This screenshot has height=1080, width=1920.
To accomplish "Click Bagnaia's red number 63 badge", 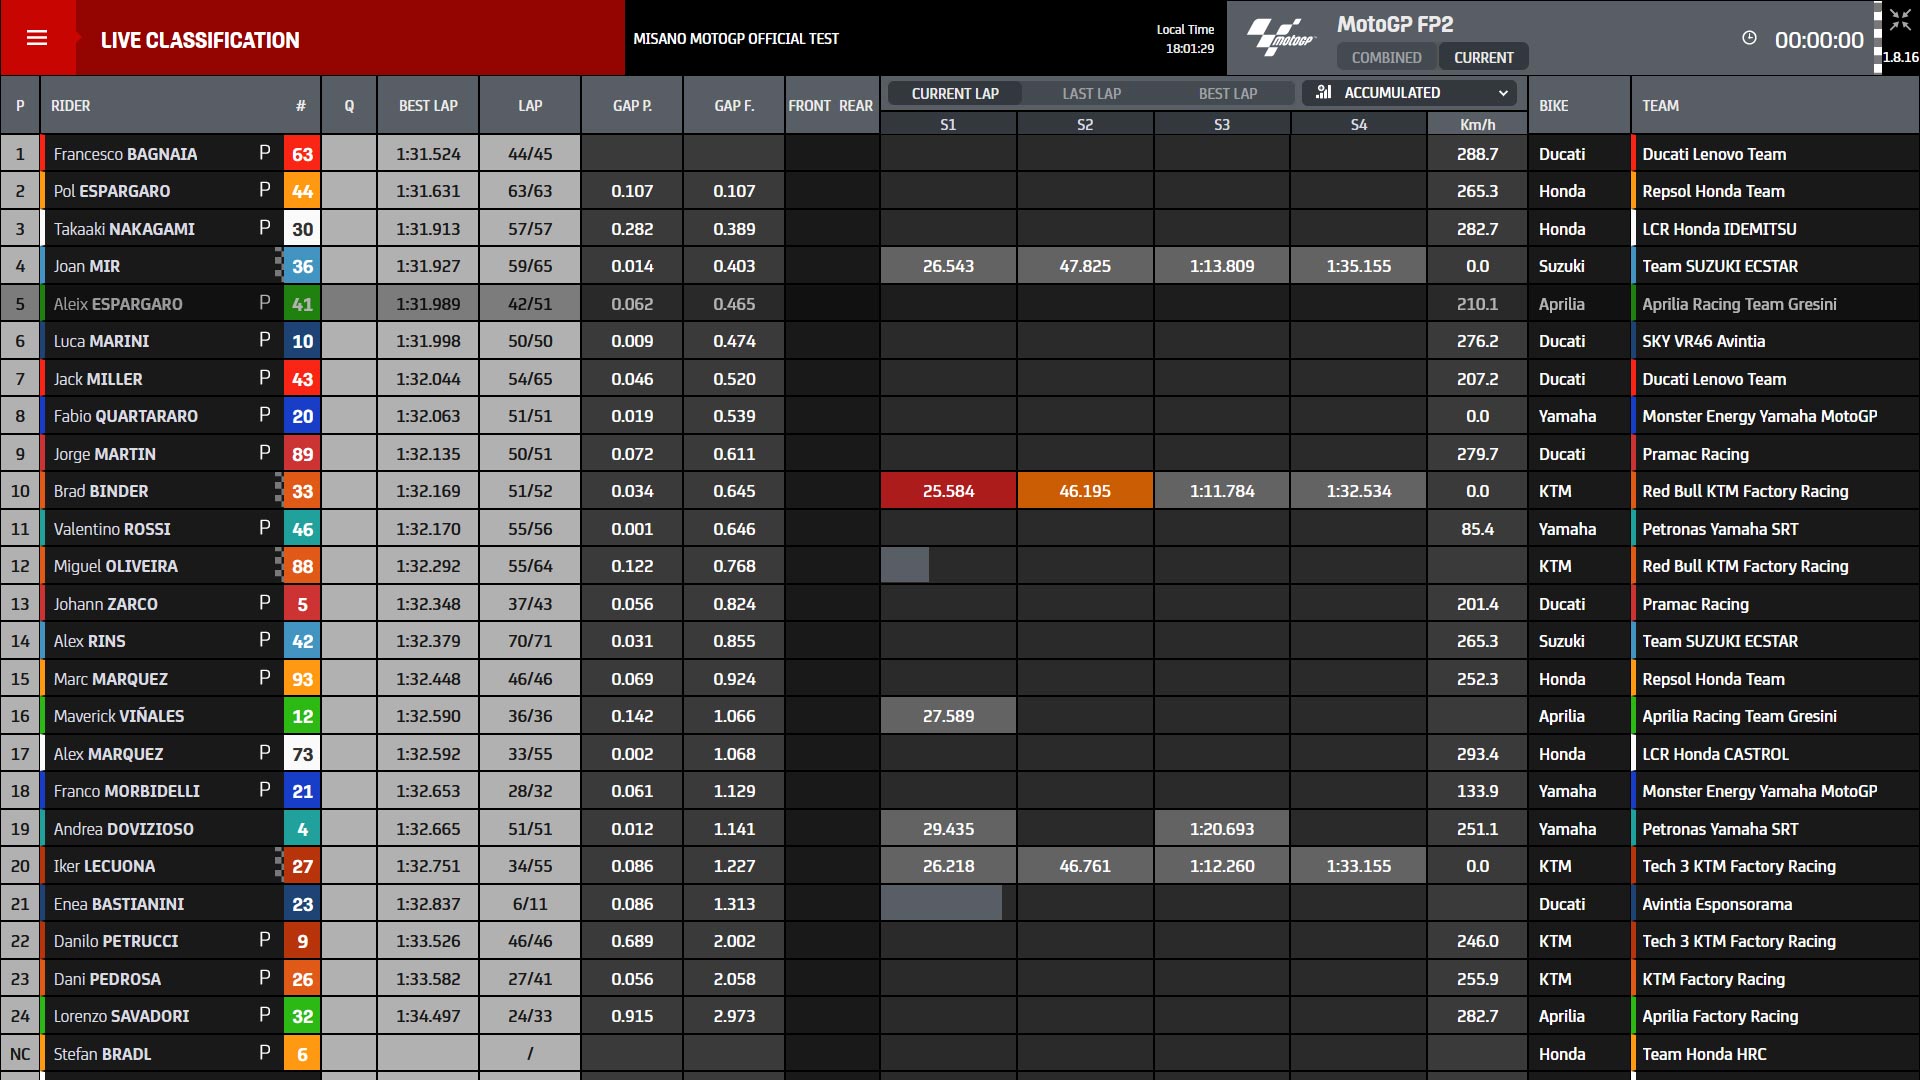I will pyautogui.click(x=302, y=154).
